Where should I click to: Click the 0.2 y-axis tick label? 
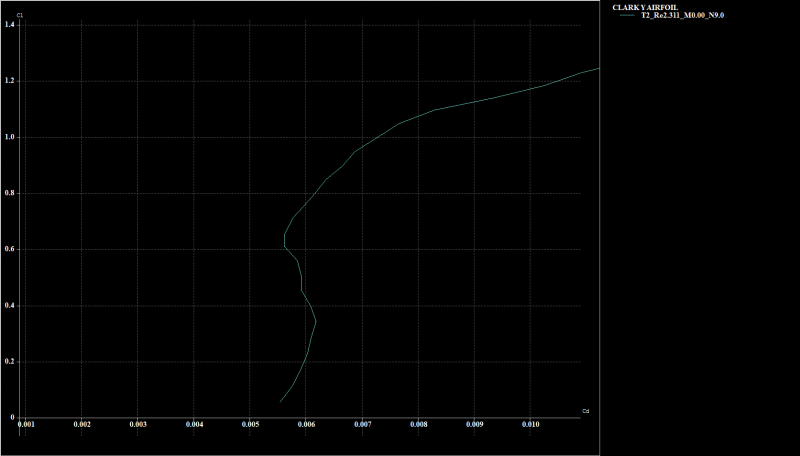pos(9,361)
